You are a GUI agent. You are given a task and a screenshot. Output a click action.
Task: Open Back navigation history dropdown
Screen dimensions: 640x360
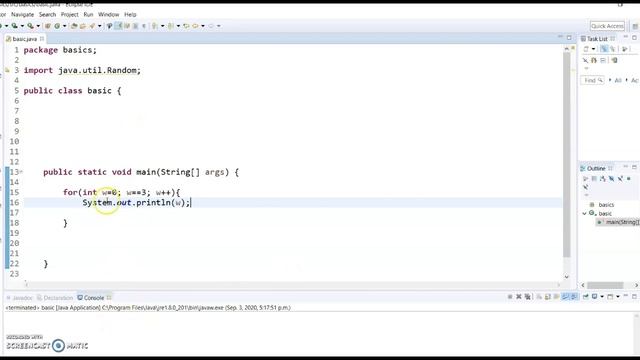coord(203,26)
